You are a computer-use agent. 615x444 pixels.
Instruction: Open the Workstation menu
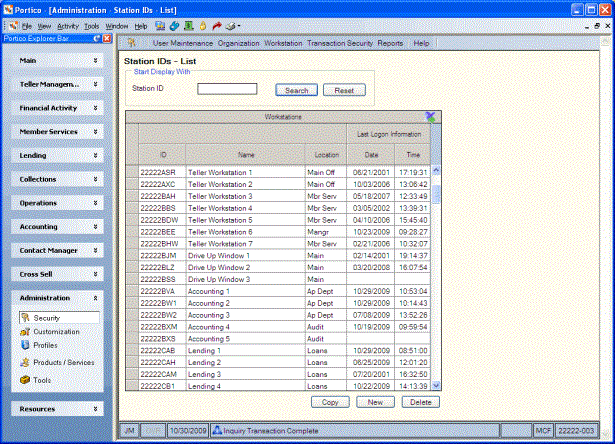point(283,43)
